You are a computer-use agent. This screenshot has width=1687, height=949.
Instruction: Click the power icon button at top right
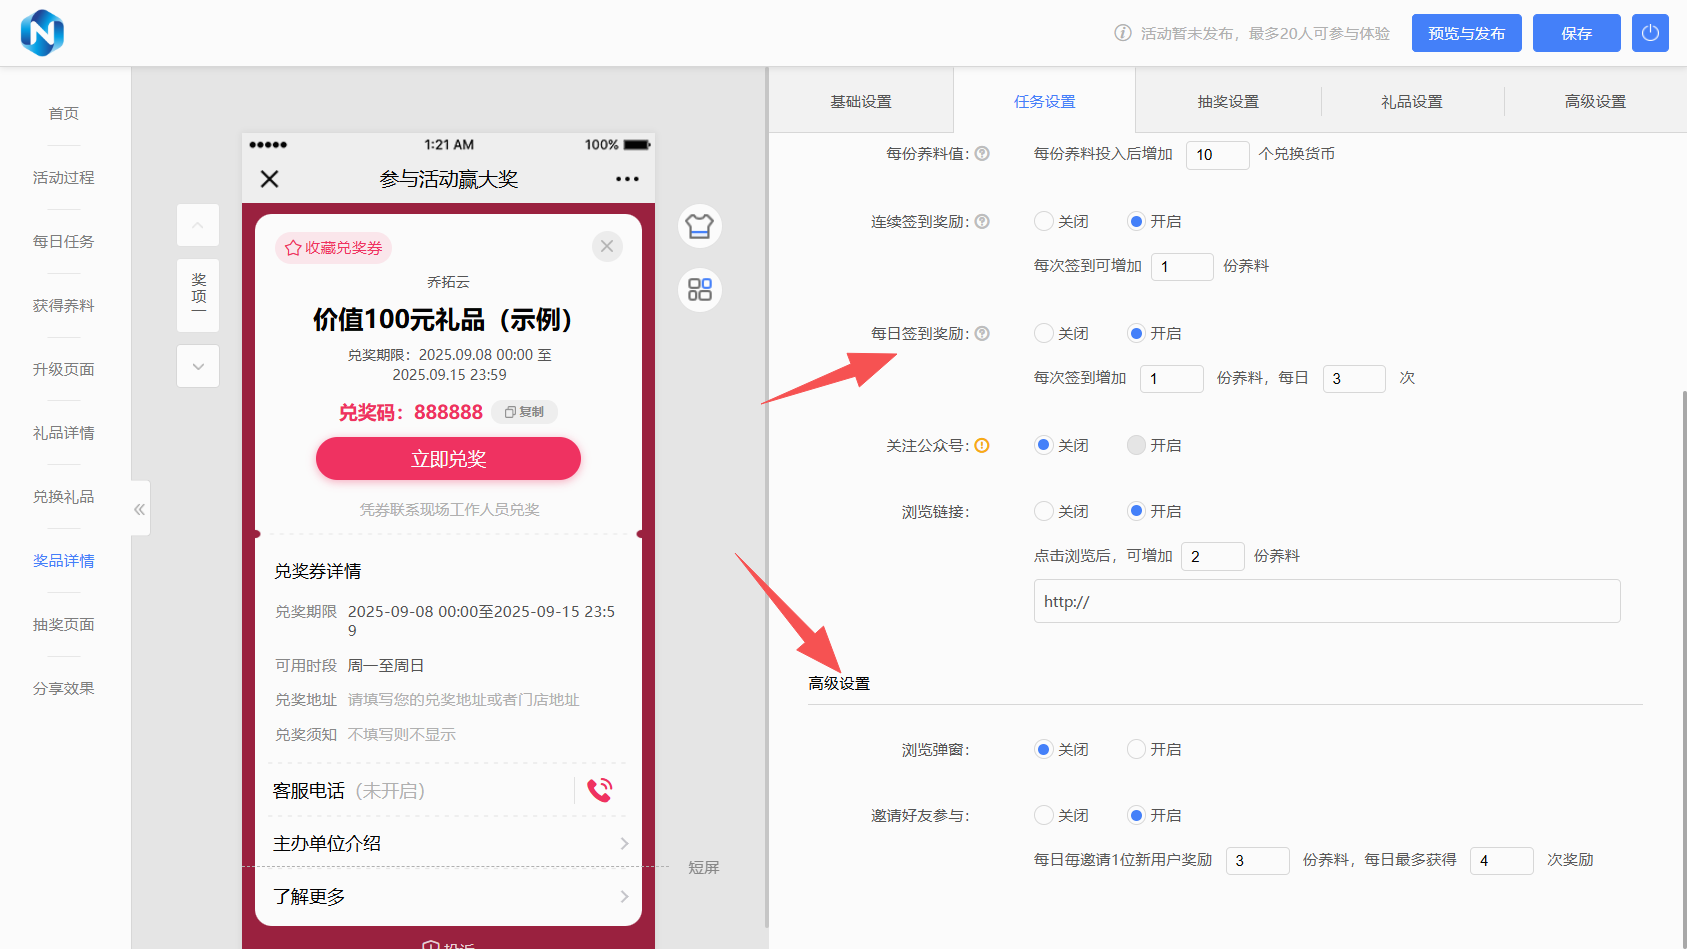(1650, 33)
